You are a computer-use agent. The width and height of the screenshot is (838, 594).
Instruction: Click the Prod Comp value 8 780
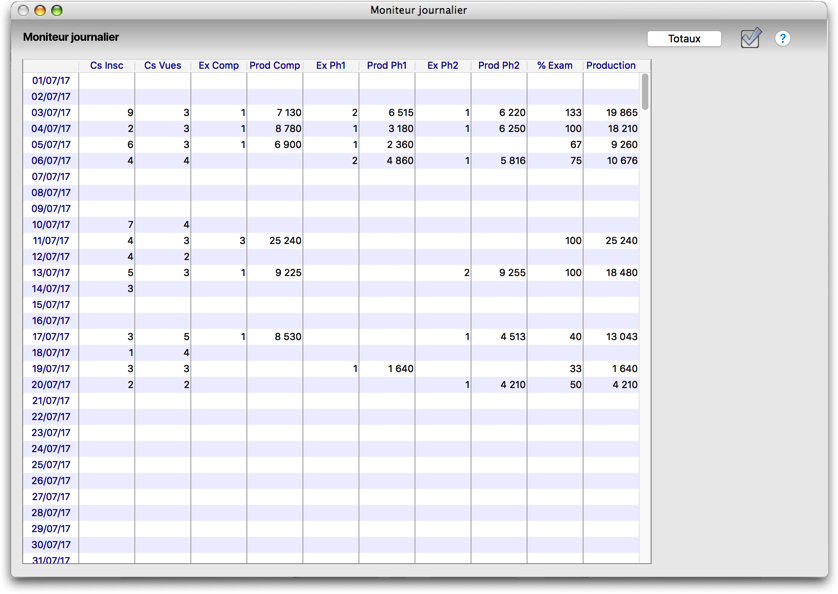point(288,129)
